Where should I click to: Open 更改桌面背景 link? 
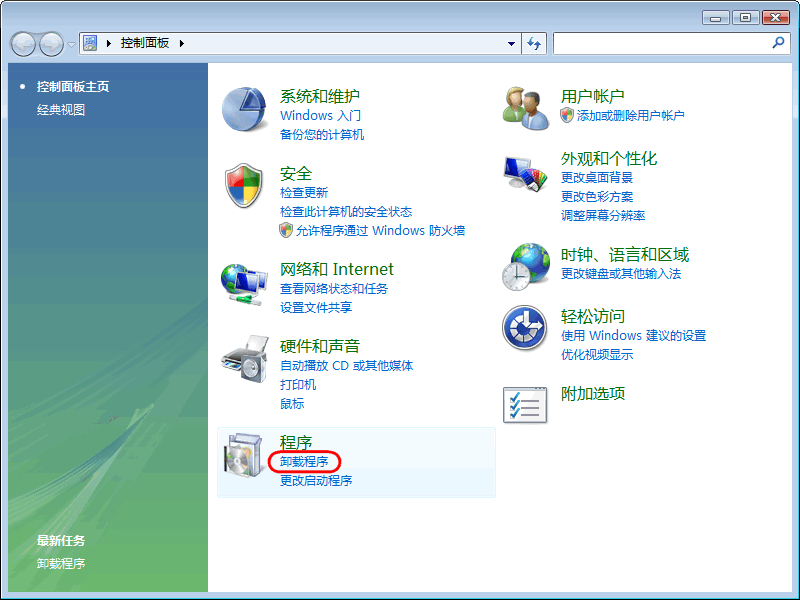pyautogui.click(x=597, y=177)
